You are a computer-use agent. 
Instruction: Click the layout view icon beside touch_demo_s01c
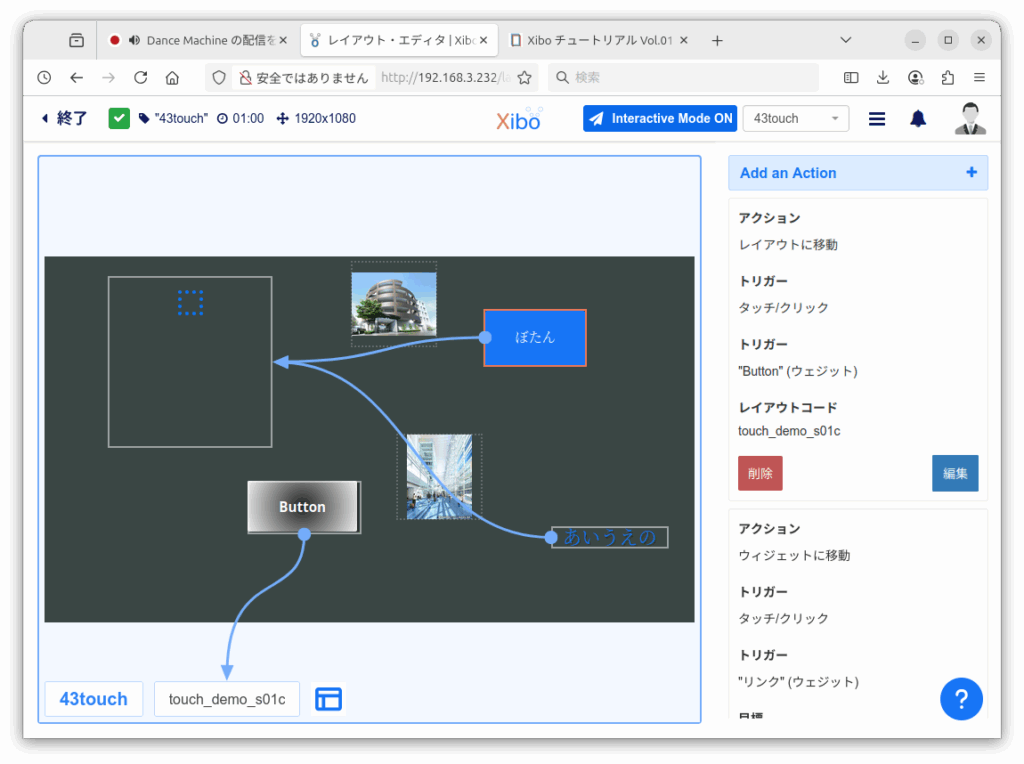328,699
